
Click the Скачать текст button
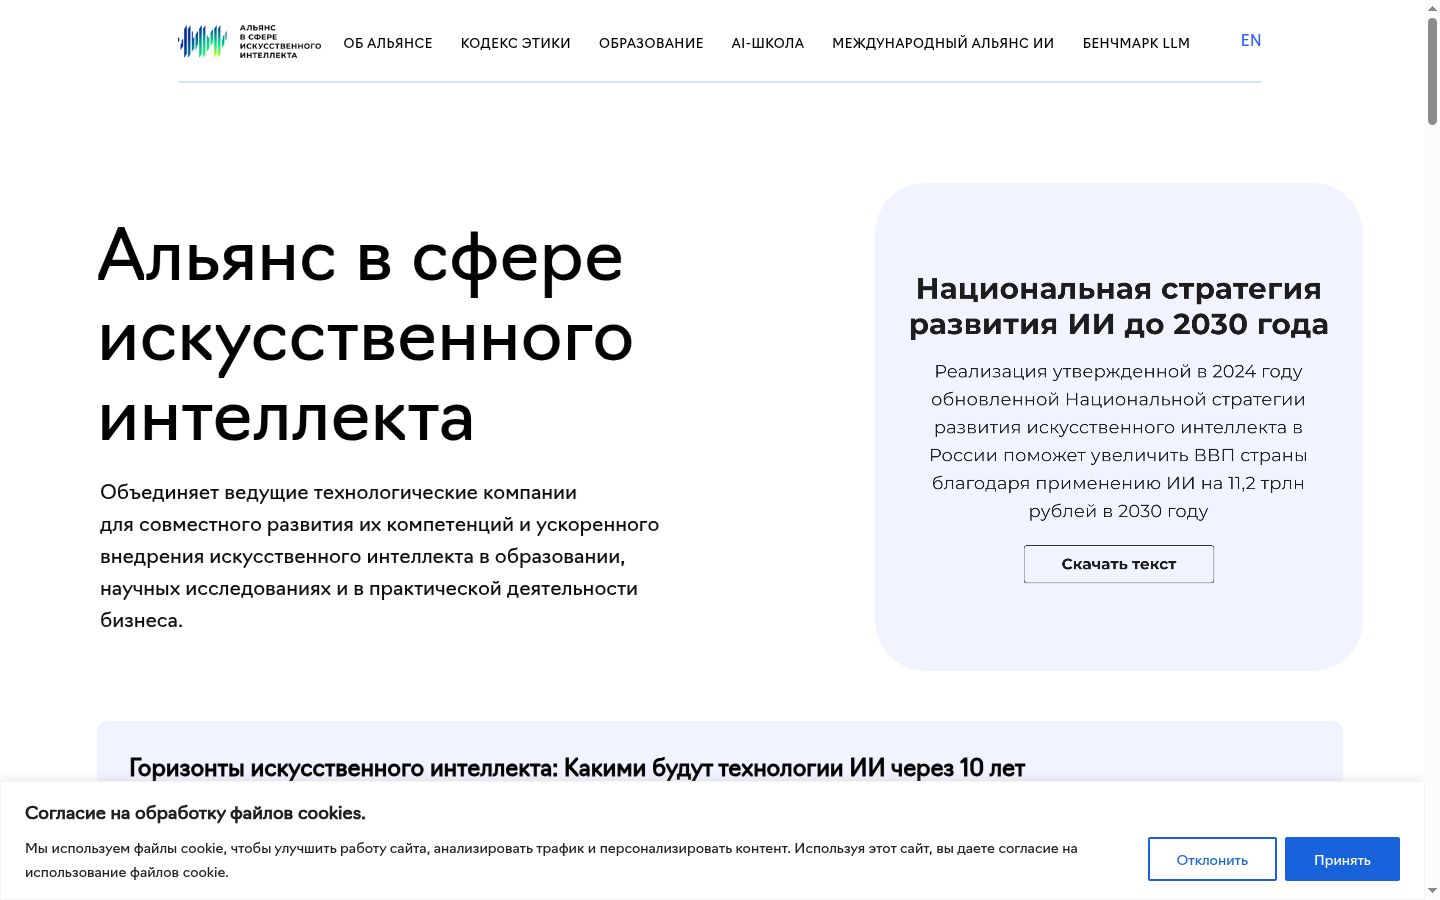tap(1119, 564)
